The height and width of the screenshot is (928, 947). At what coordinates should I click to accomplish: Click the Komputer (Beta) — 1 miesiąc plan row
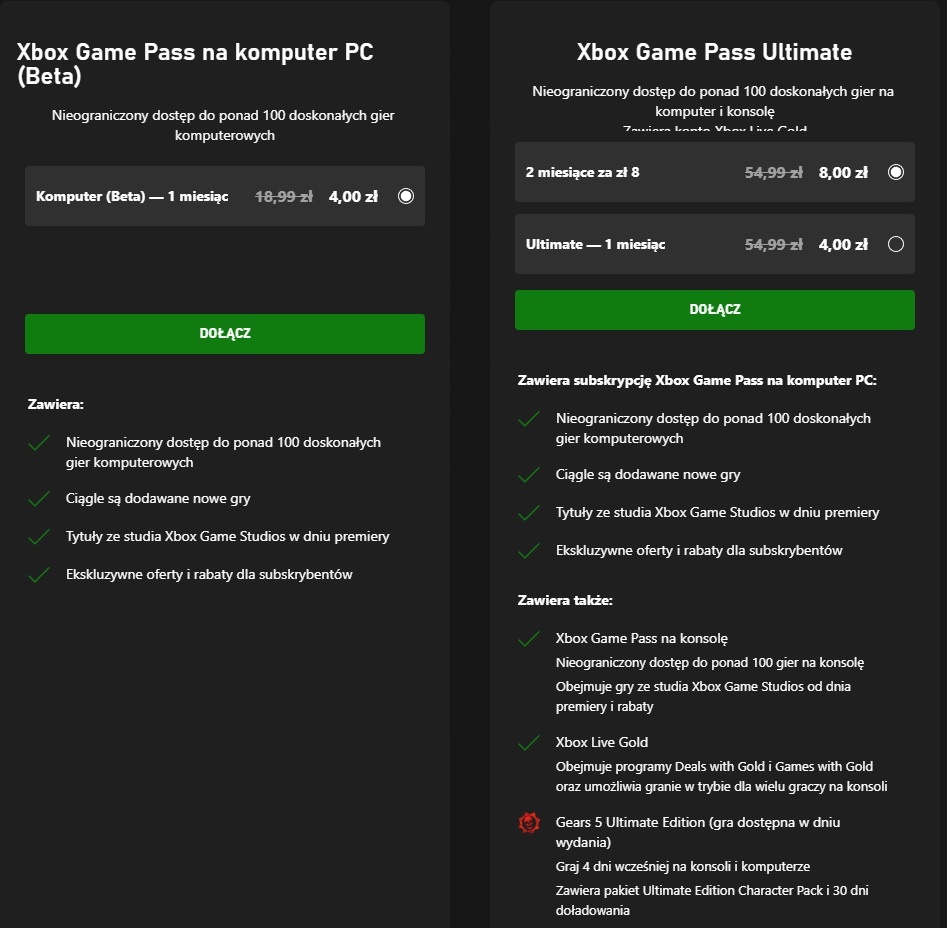[225, 196]
